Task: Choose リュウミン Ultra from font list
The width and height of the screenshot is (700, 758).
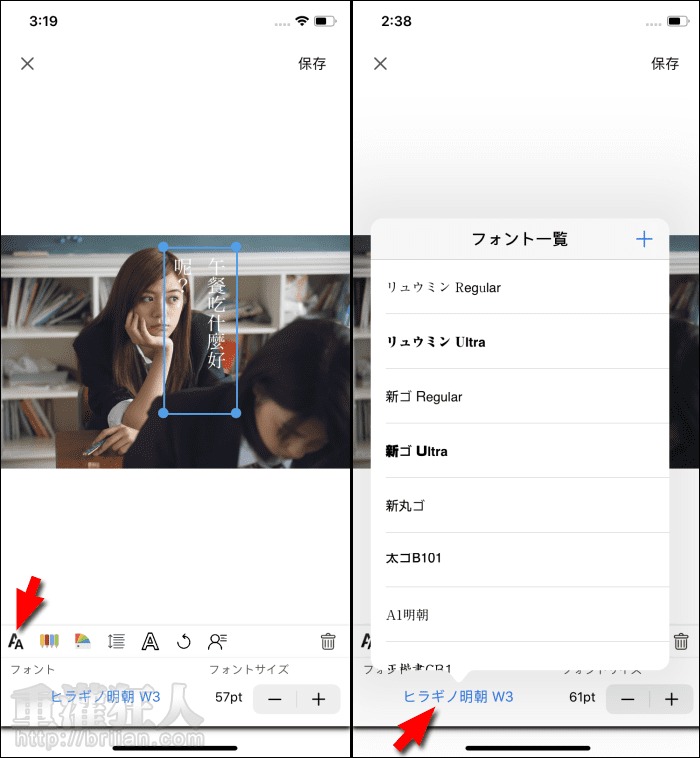Action: (436, 342)
